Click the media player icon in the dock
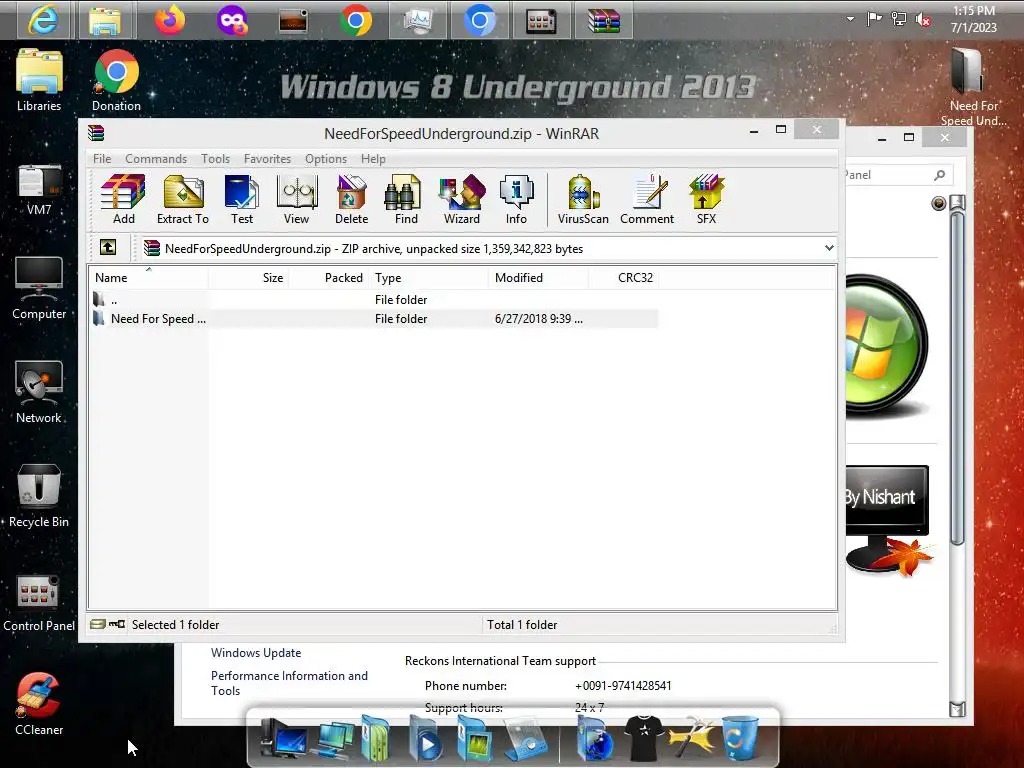The image size is (1024, 768). click(424, 739)
